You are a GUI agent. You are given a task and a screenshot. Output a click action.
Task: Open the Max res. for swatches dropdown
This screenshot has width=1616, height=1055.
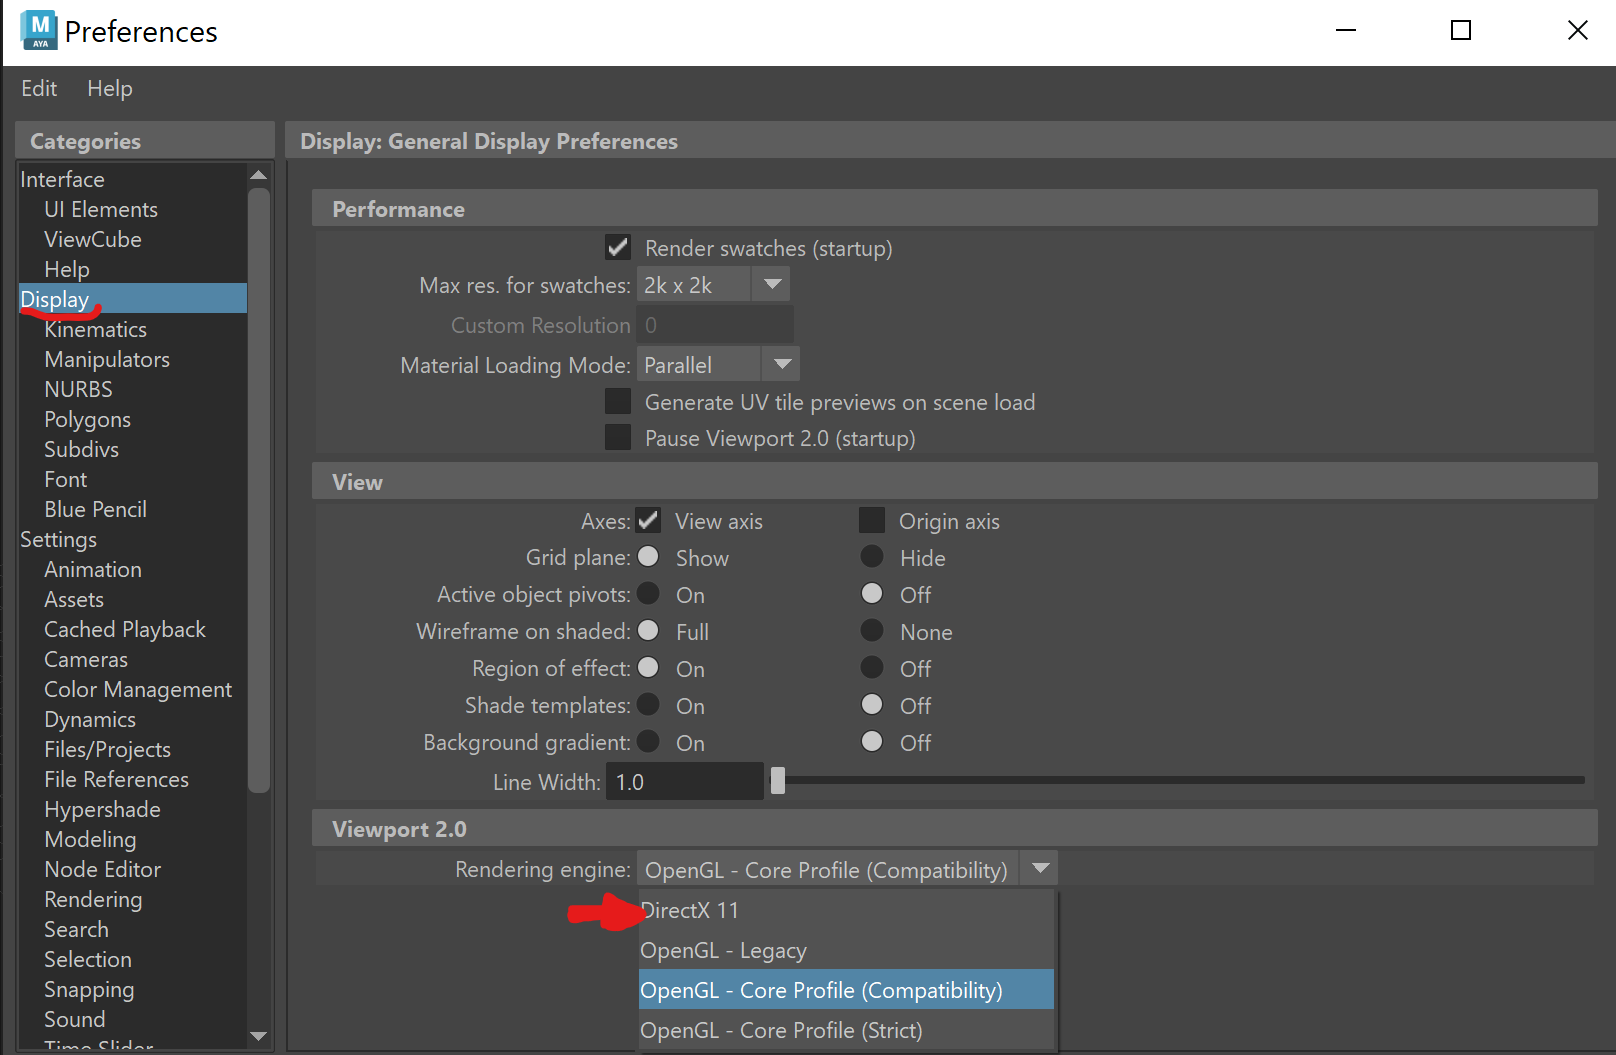(770, 284)
